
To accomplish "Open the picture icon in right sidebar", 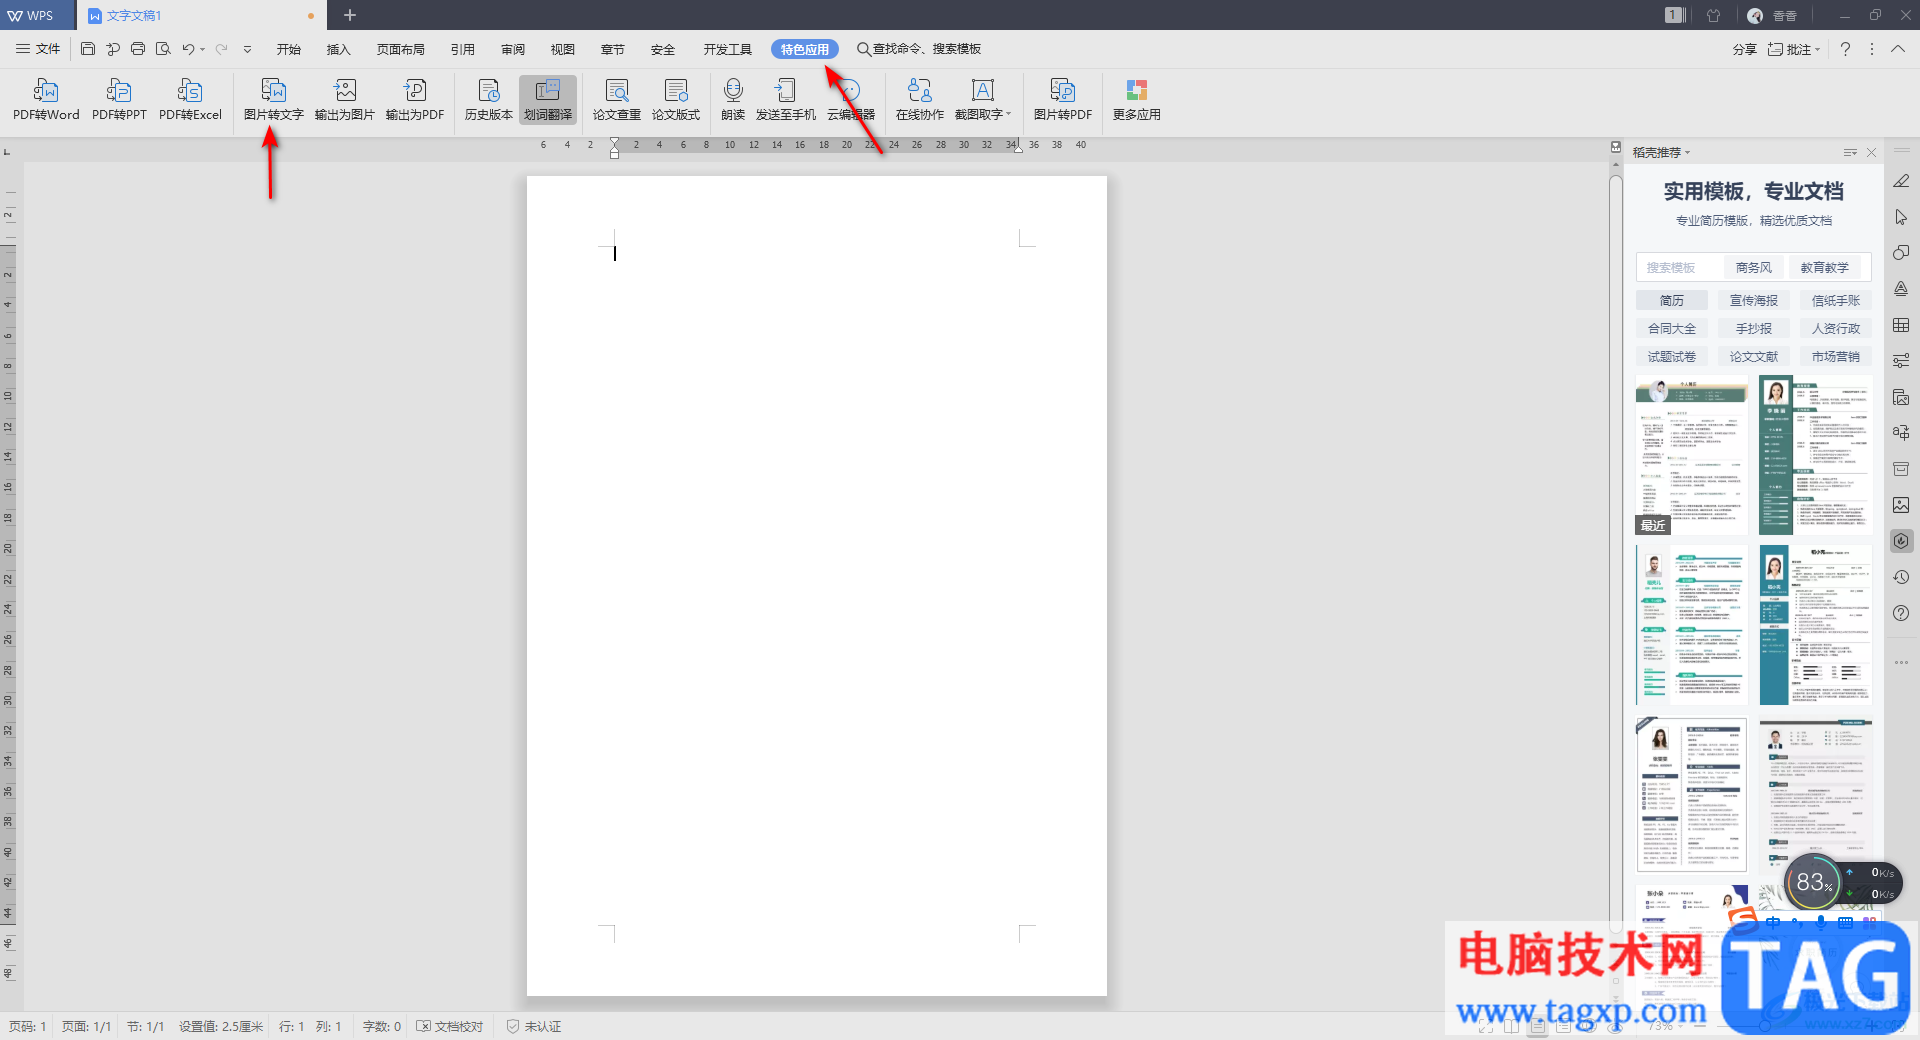I will coord(1901,505).
